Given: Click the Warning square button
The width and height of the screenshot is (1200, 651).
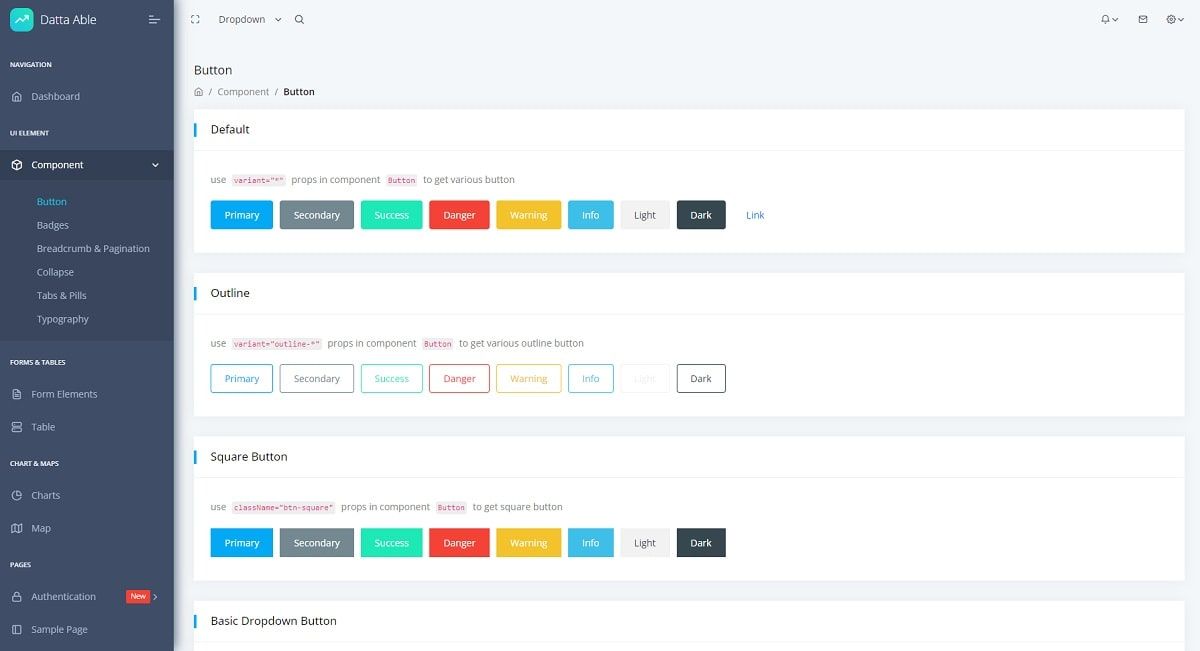Looking at the screenshot, I should coord(528,542).
